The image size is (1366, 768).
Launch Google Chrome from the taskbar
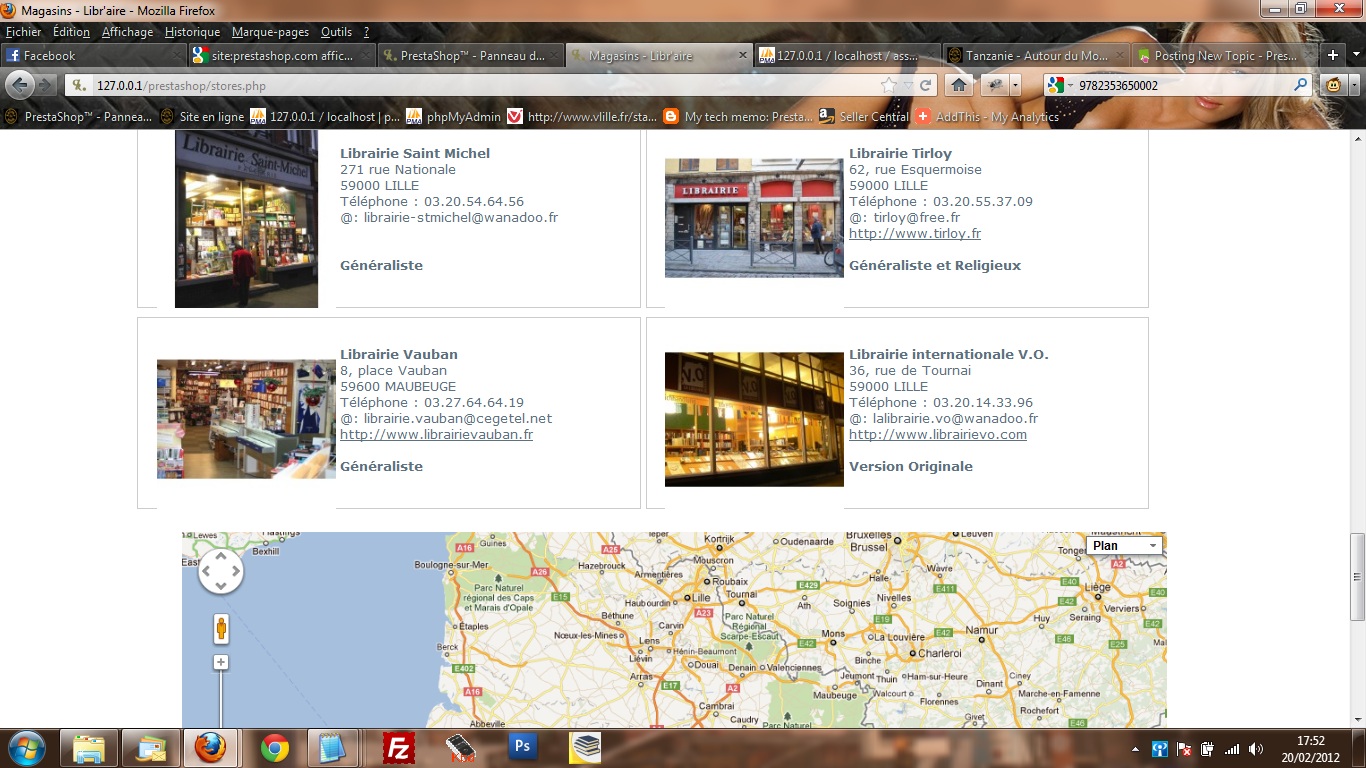[x=275, y=748]
